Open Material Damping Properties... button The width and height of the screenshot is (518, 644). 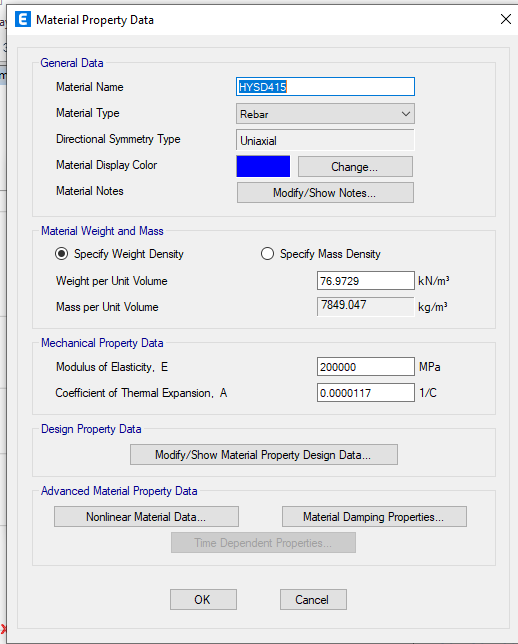coord(374,517)
